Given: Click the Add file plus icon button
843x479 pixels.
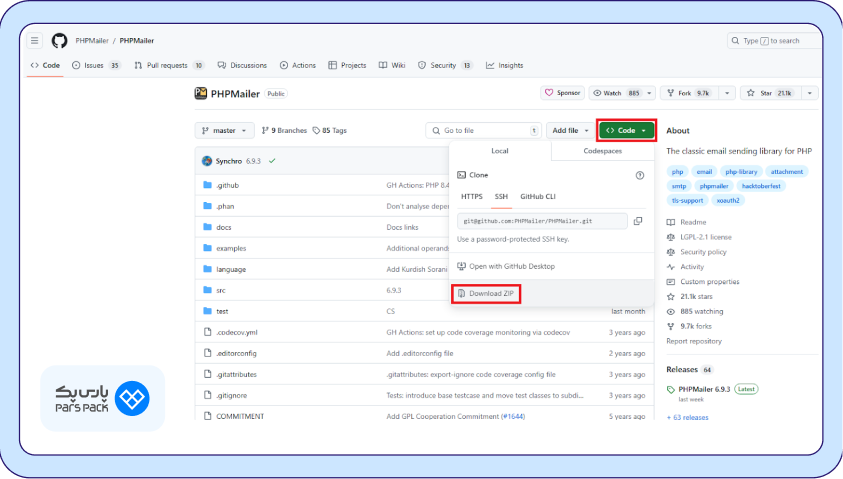Looking at the screenshot, I should click(x=571, y=130).
